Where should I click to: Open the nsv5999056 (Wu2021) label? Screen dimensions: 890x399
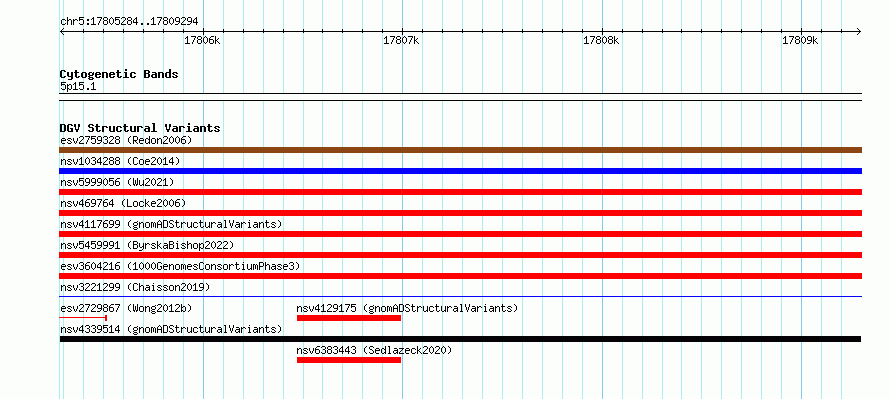(117, 182)
